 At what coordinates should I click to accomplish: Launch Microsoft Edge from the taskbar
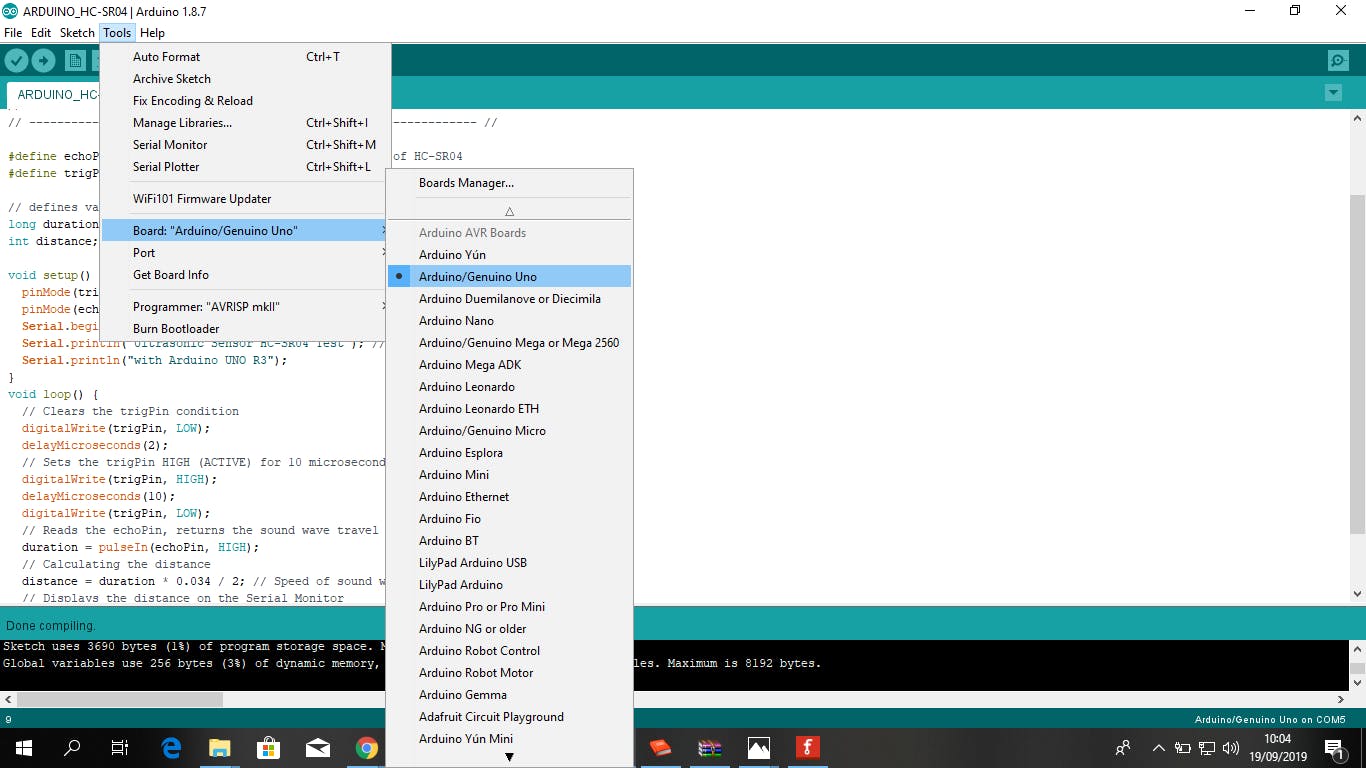pyautogui.click(x=171, y=747)
